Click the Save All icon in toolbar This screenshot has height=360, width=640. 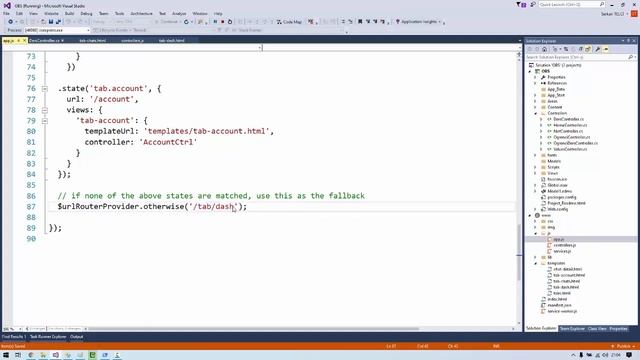(x=58, y=22)
